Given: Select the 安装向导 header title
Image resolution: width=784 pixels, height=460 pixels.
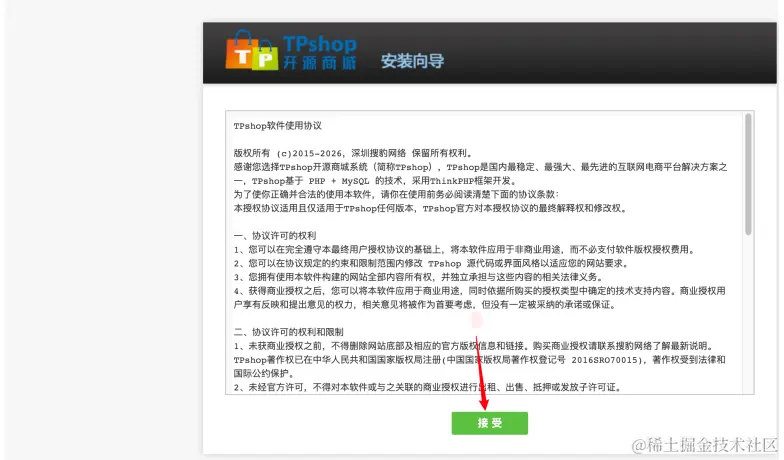Looking at the screenshot, I should click(412, 61).
